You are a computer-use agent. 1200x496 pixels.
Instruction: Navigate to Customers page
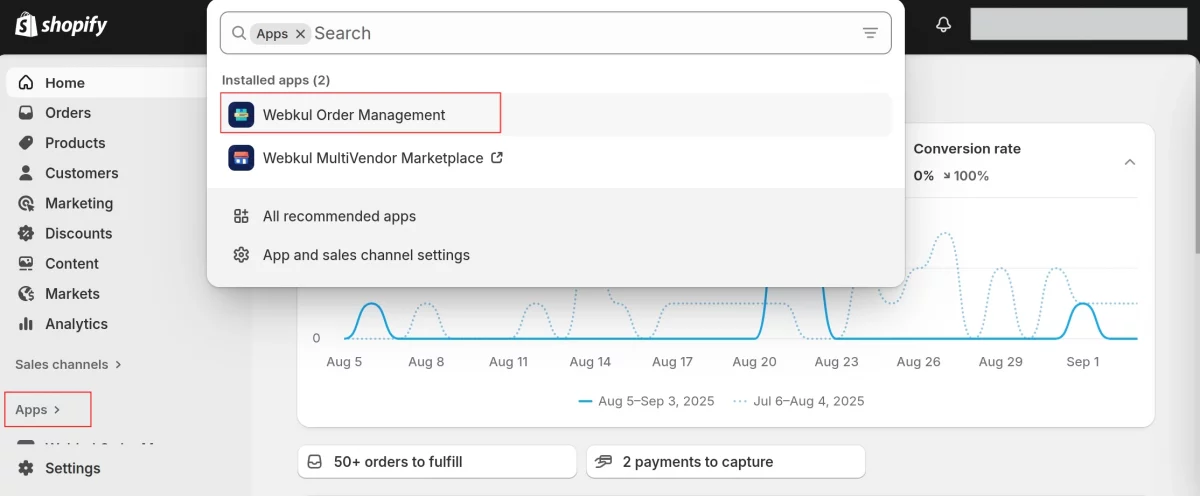point(81,173)
